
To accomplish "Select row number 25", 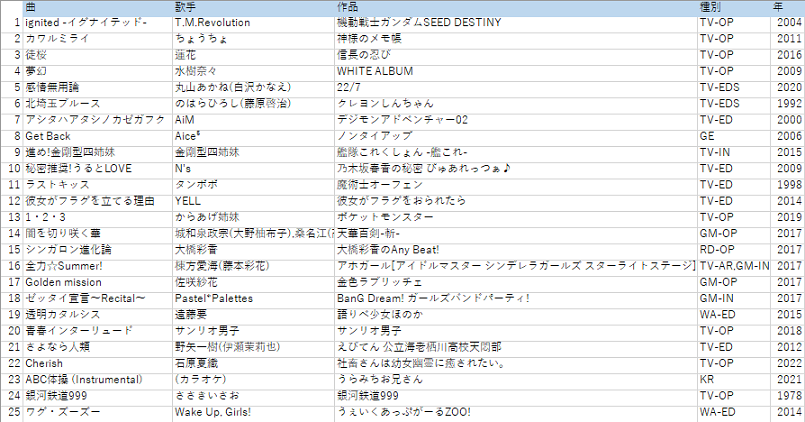I will click(11, 412).
